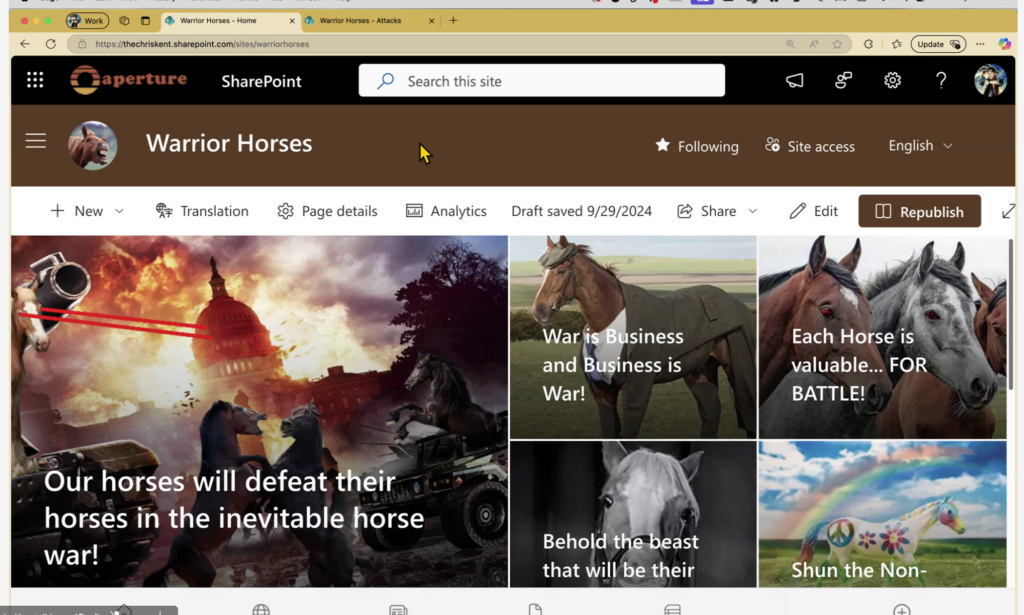Open Site access settings
The image size is (1024, 615).
(x=810, y=146)
